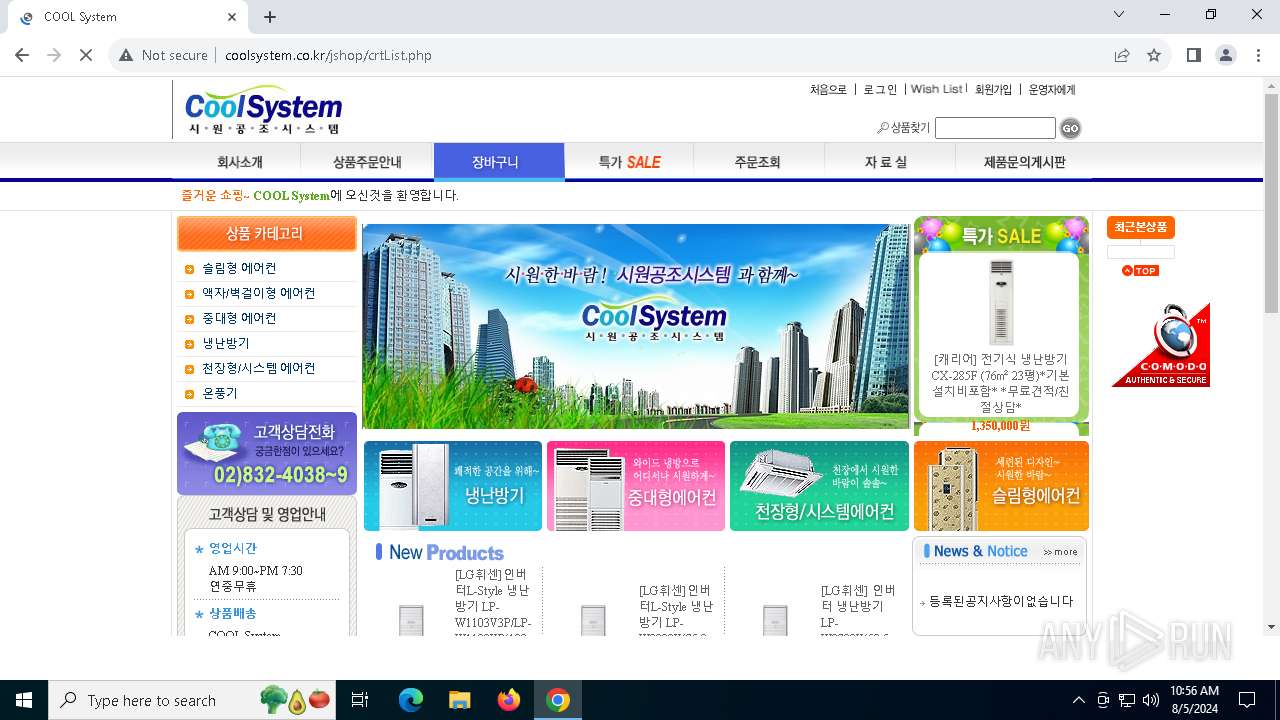1280x720 pixels.
Task: Select 액자/벽걸이형 에어컨 category
Action: pyautogui.click(x=258, y=293)
